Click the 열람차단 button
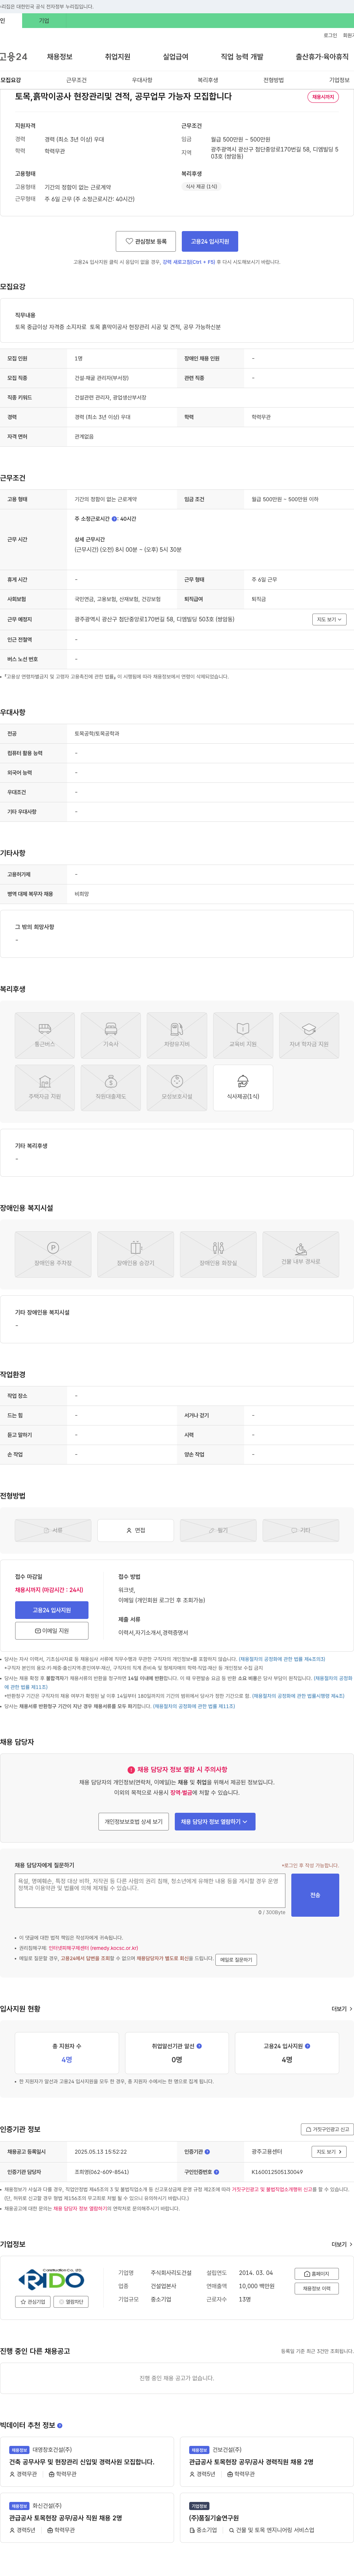This screenshot has width=354, height=2576. coord(71,2302)
